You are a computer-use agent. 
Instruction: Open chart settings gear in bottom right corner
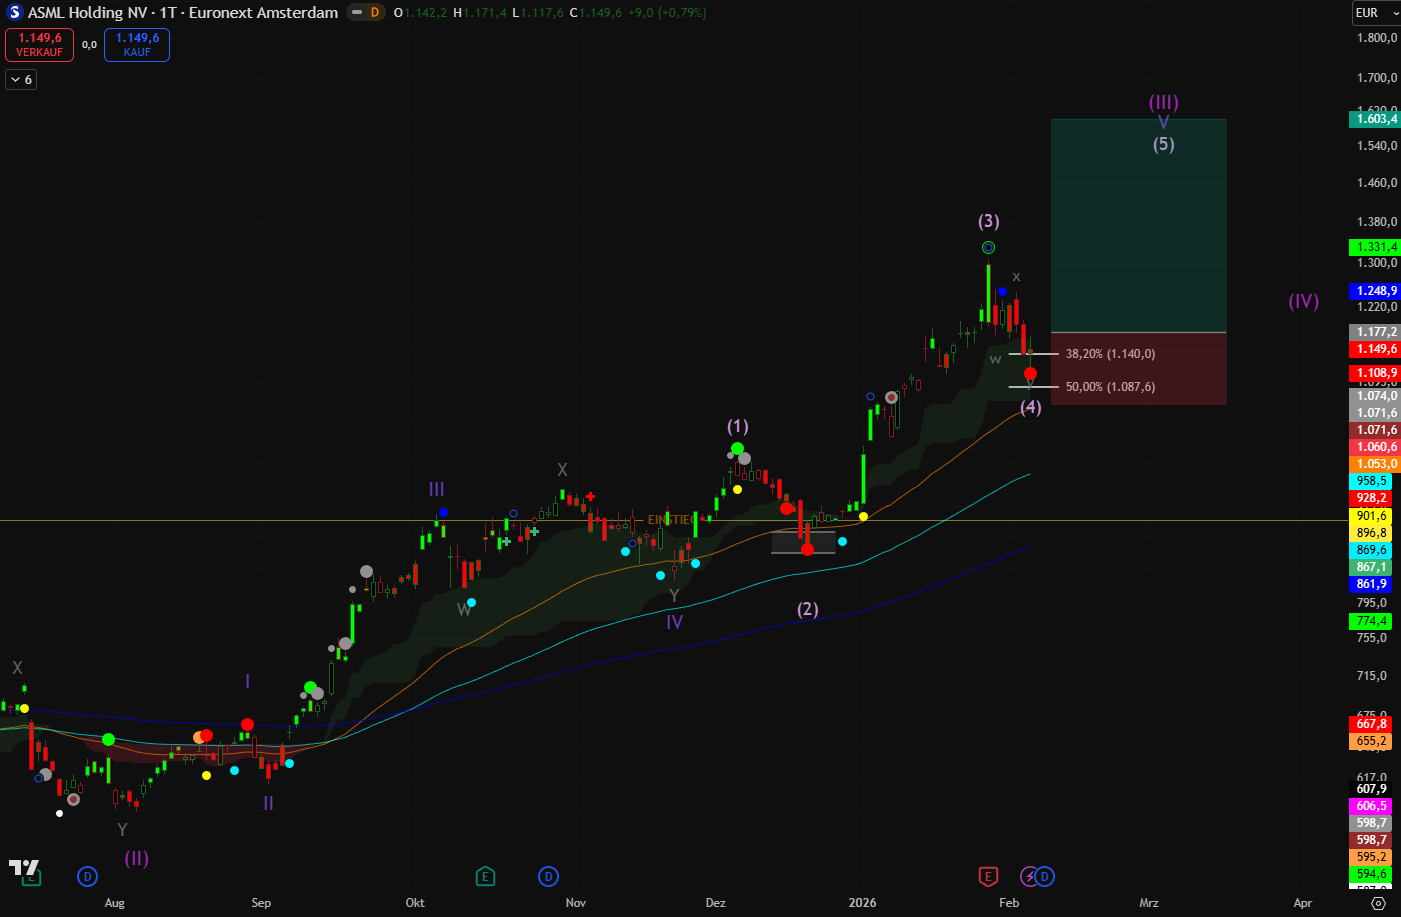pos(1378,903)
